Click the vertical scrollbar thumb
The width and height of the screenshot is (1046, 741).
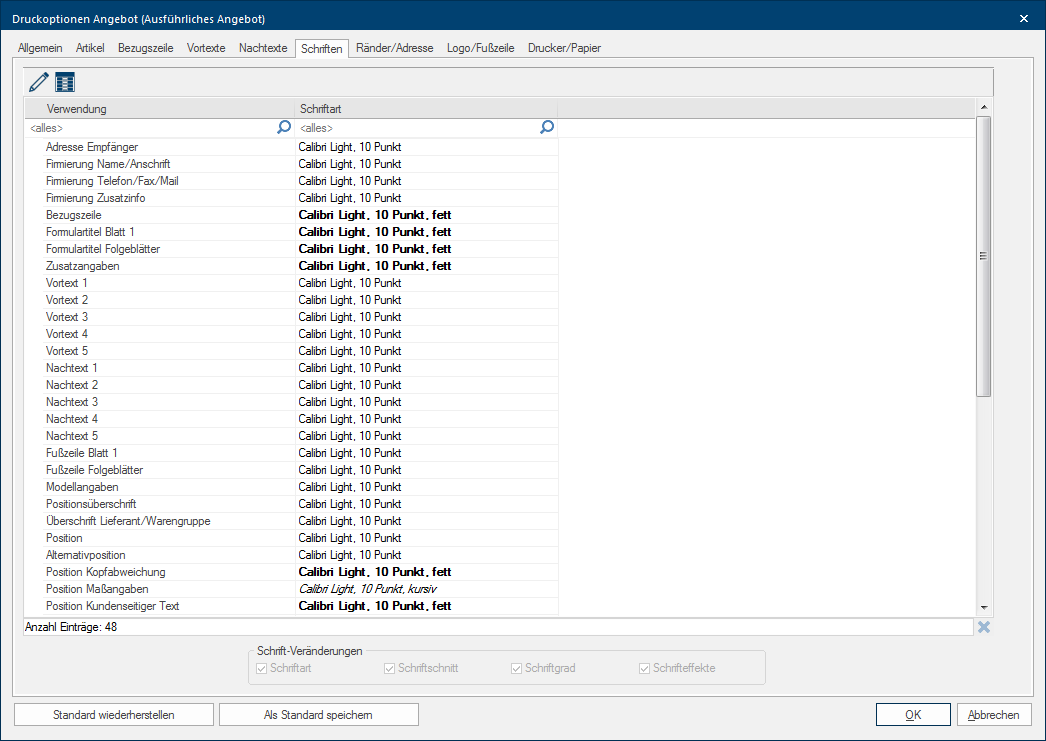point(984,257)
